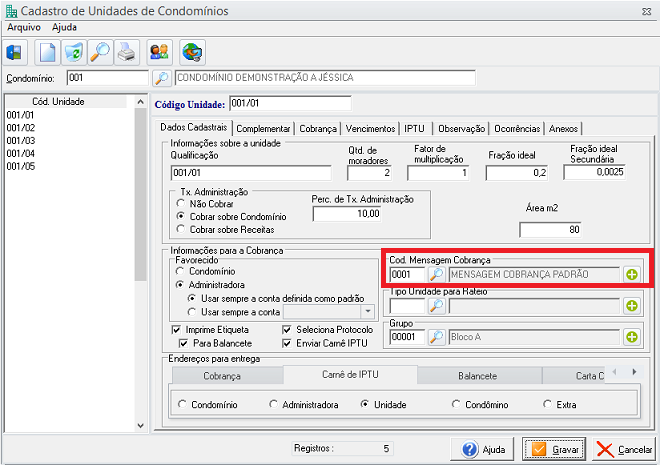Click the lookup magnifier for Cod. Mensagem Cobrança

click(437, 274)
